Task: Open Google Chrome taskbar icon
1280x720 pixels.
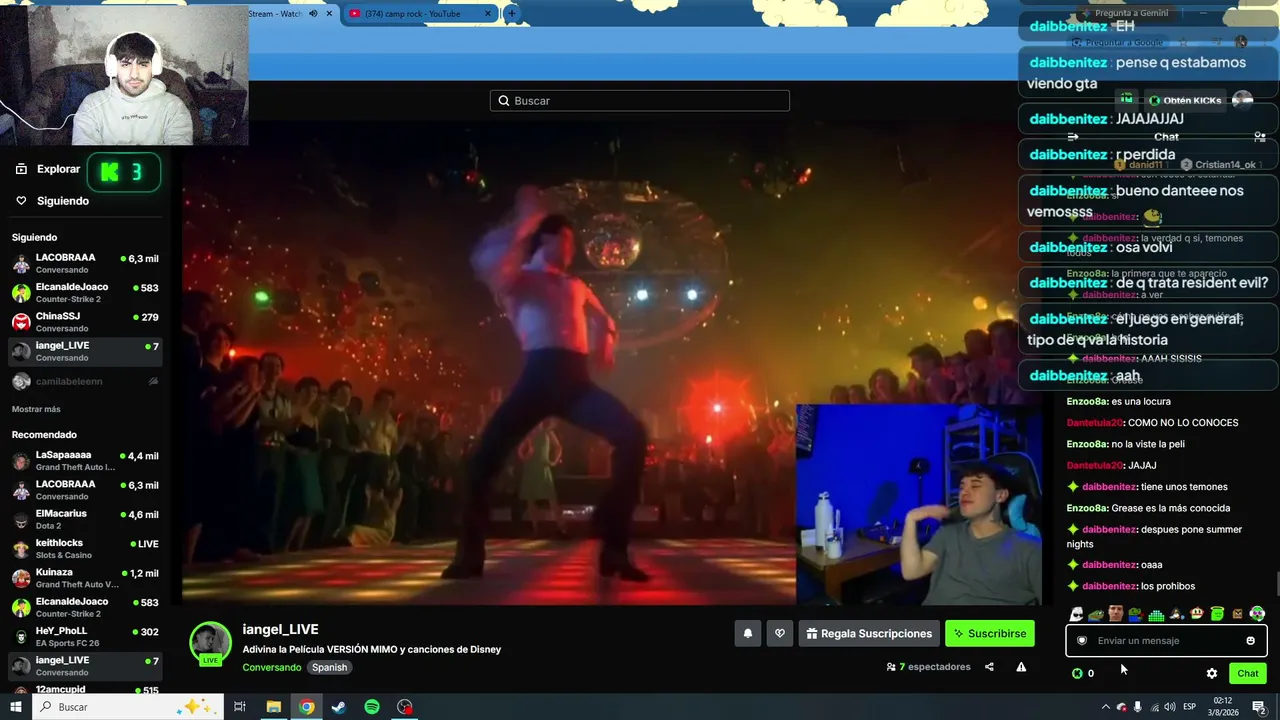Action: pos(306,707)
